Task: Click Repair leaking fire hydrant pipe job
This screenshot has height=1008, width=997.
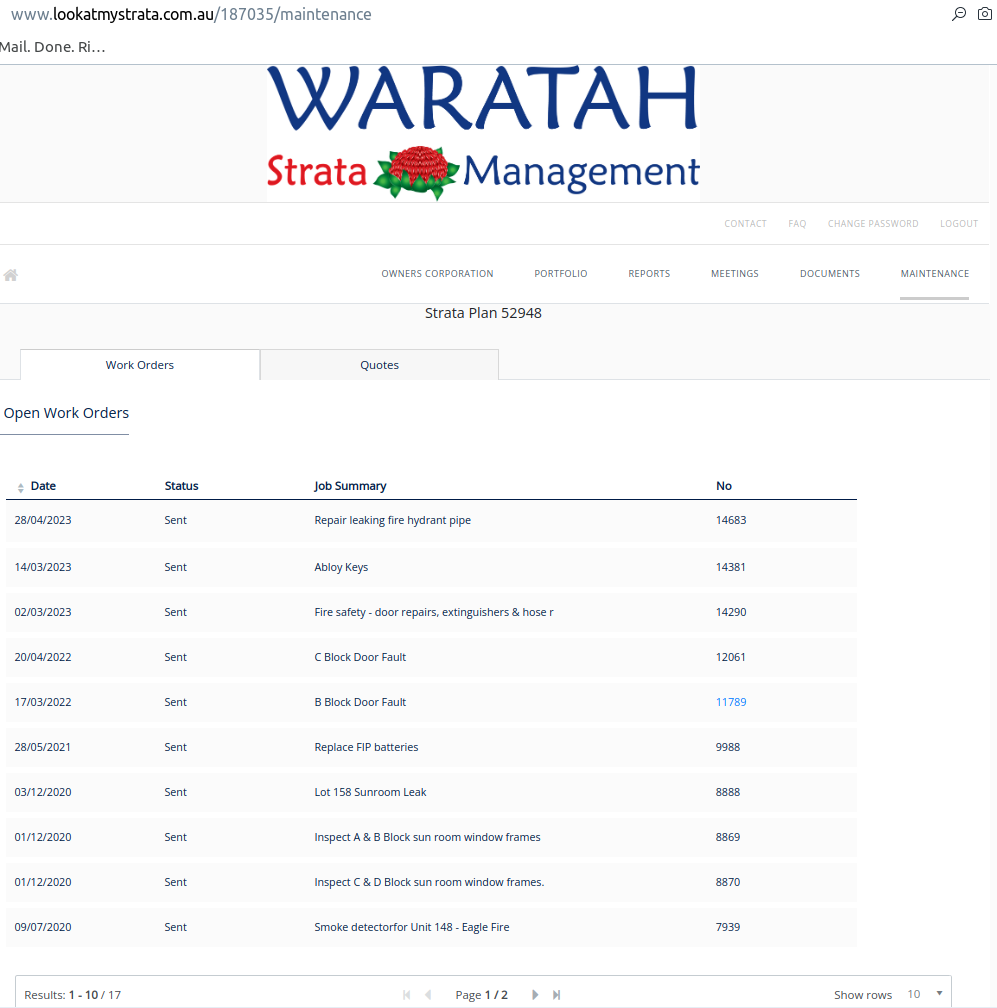Action: click(392, 520)
